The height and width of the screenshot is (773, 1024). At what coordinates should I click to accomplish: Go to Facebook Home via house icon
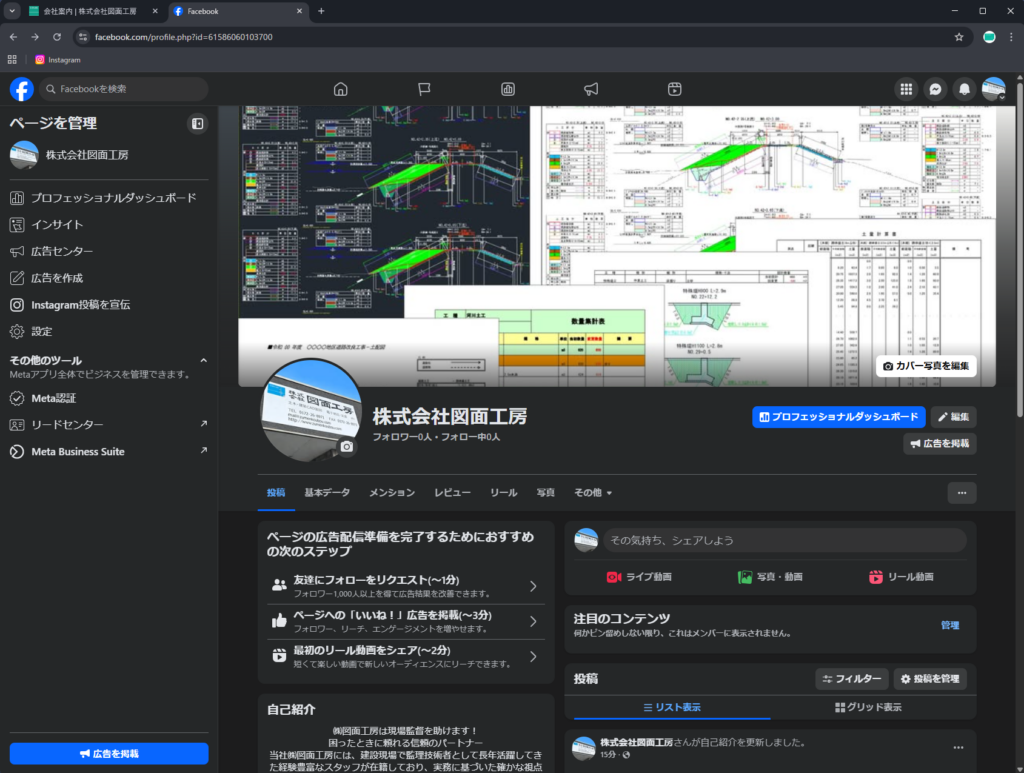pos(340,89)
